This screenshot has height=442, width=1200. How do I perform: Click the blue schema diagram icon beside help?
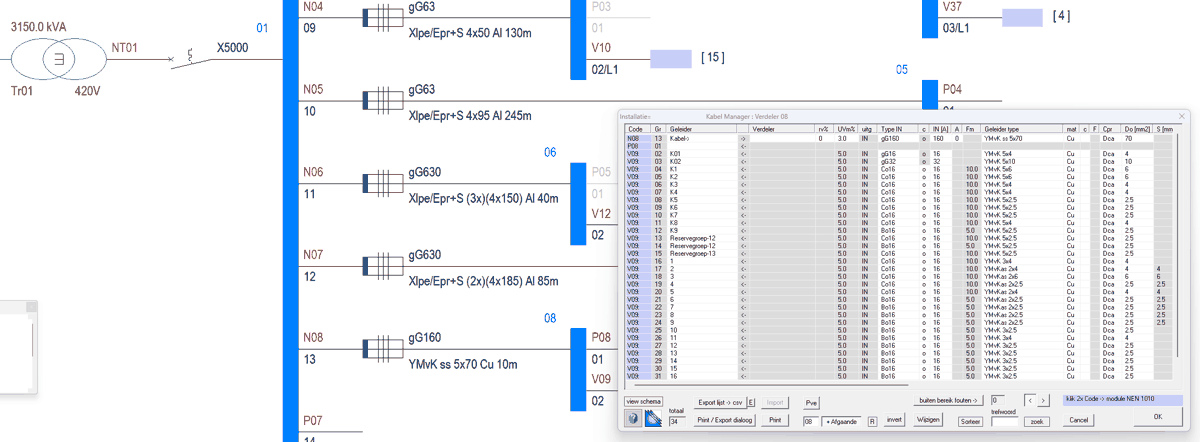(654, 419)
